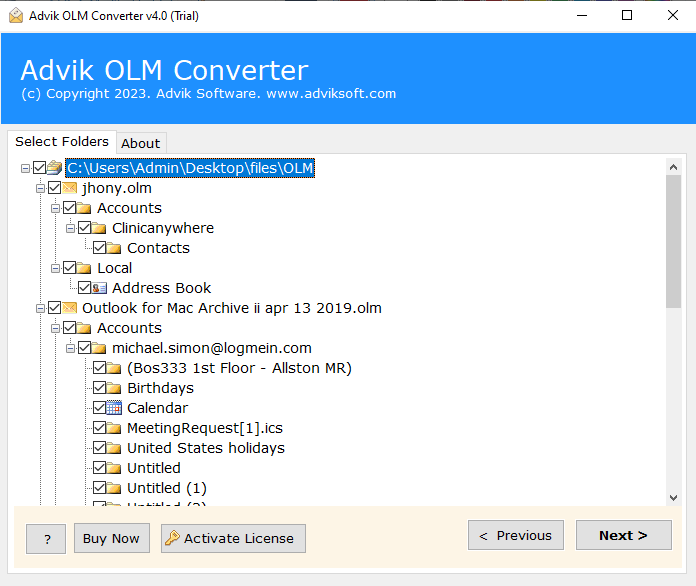Click folder icon of (Bos333 1st Floor - Allston MR)
This screenshot has height=586, width=696.
point(114,368)
